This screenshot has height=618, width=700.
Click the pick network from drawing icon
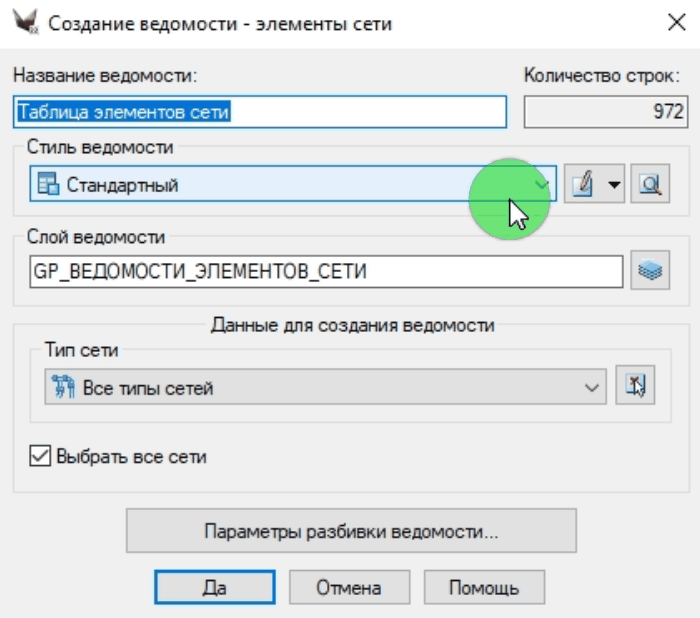634,387
